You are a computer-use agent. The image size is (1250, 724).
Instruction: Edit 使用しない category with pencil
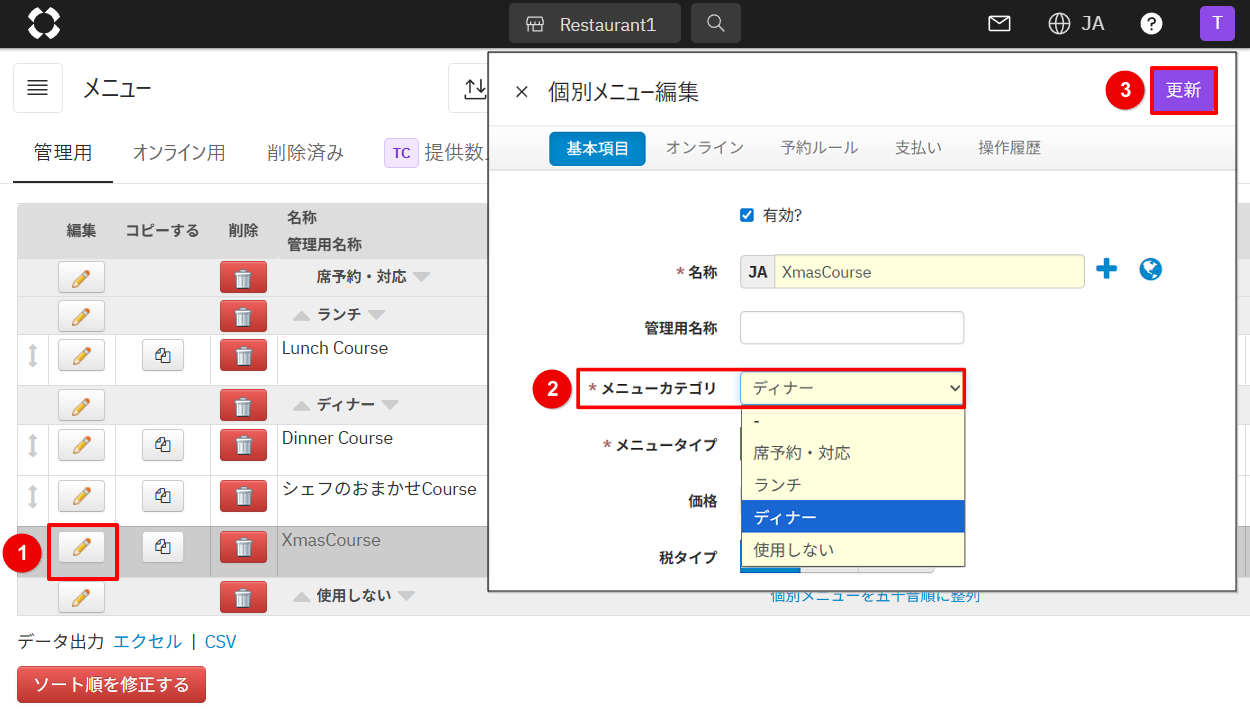click(82, 597)
